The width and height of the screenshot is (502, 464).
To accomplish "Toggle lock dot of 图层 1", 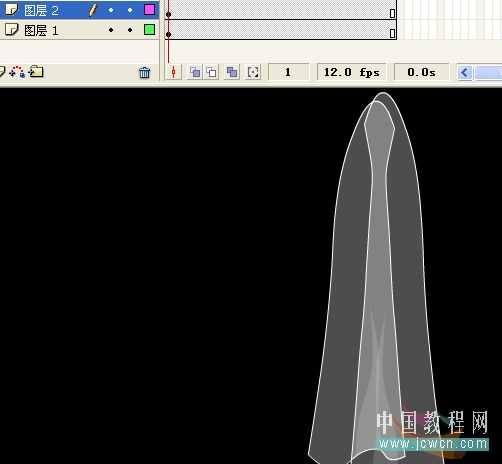I will point(130,30).
